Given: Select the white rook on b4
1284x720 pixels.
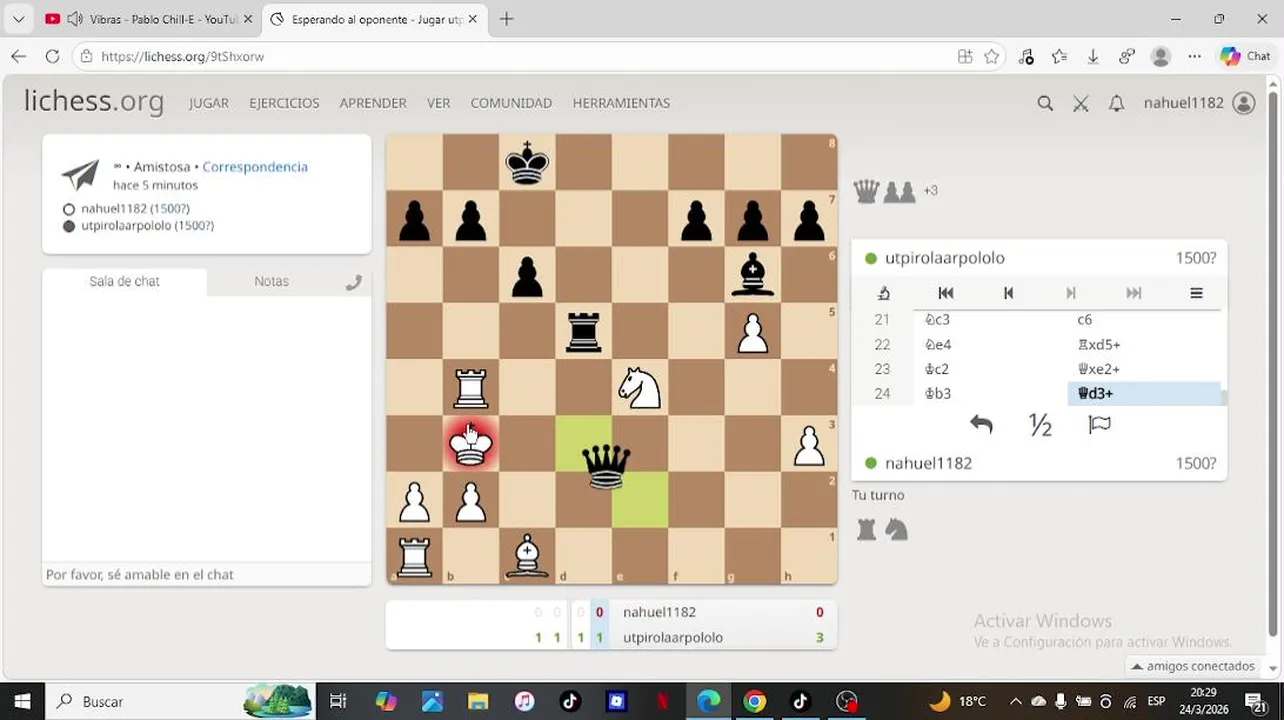Looking at the screenshot, I should click(471, 388).
